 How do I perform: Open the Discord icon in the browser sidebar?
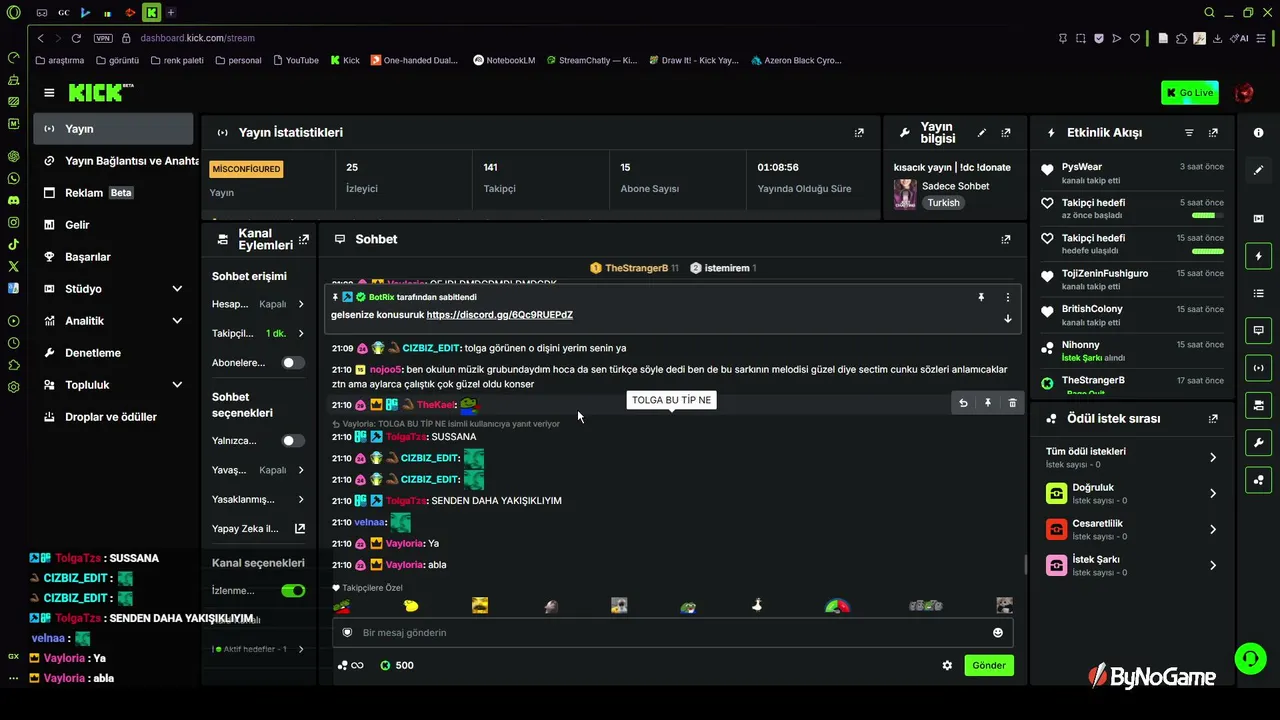pyautogui.click(x=13, y=200)
